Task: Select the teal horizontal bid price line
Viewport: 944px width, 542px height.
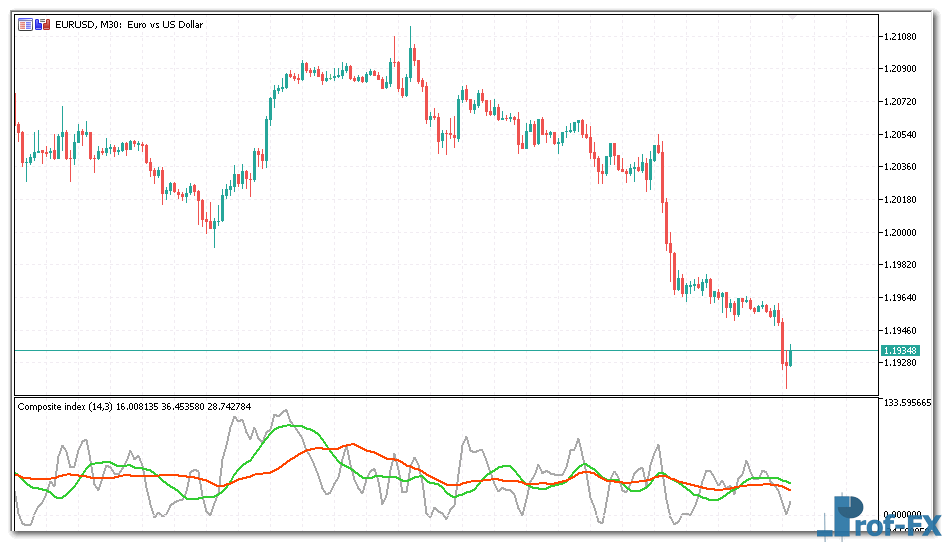Action: 400,350
